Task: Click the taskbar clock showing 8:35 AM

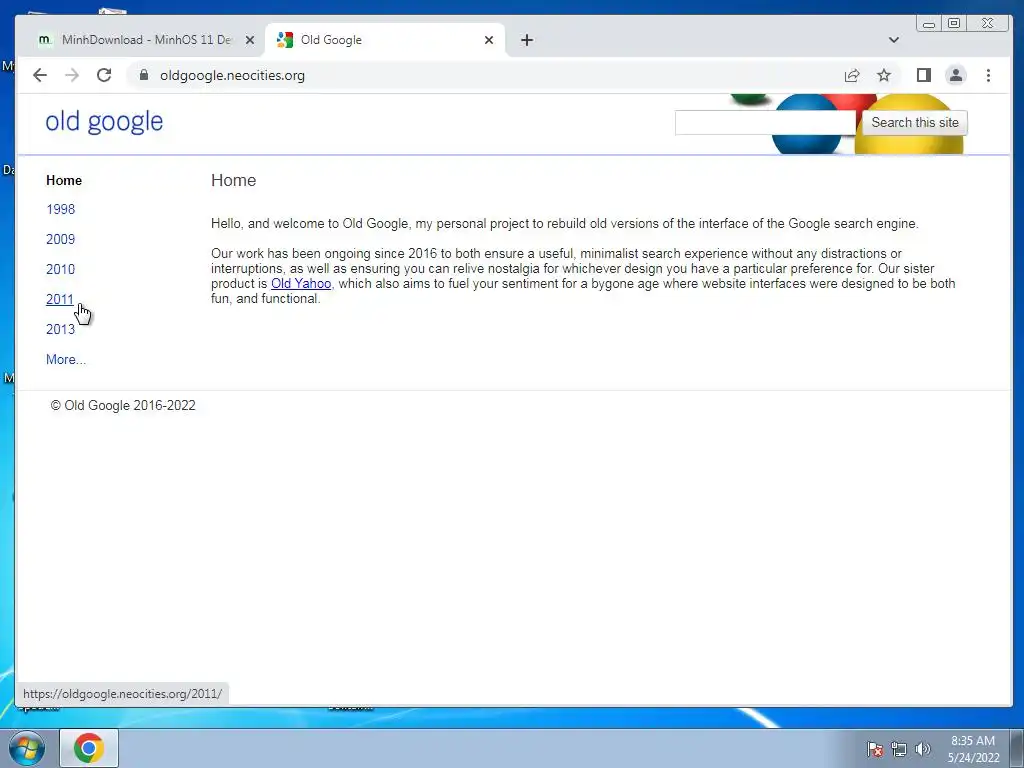Action: (973, 749)
